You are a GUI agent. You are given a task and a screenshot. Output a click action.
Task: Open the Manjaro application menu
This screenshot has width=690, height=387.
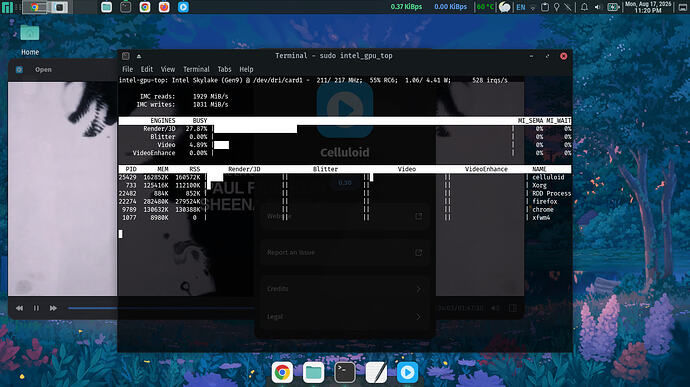7,7
